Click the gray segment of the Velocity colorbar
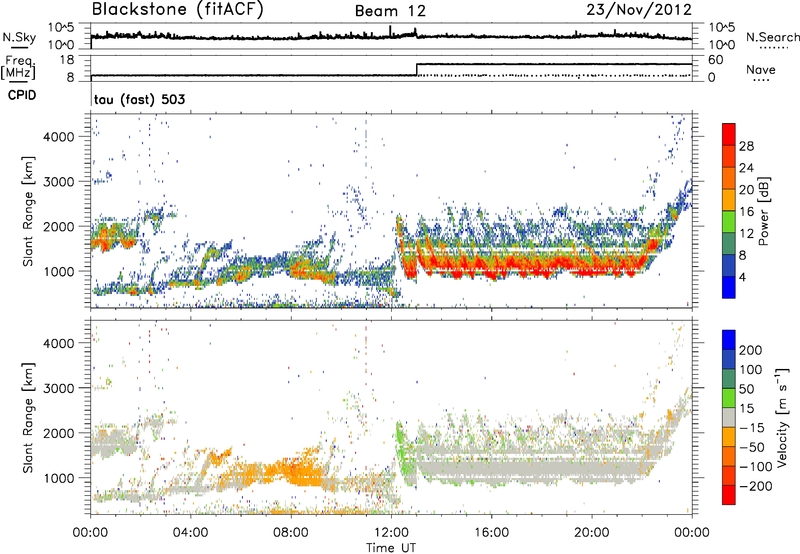Screen dimensions: 800x554 [729, 417]
